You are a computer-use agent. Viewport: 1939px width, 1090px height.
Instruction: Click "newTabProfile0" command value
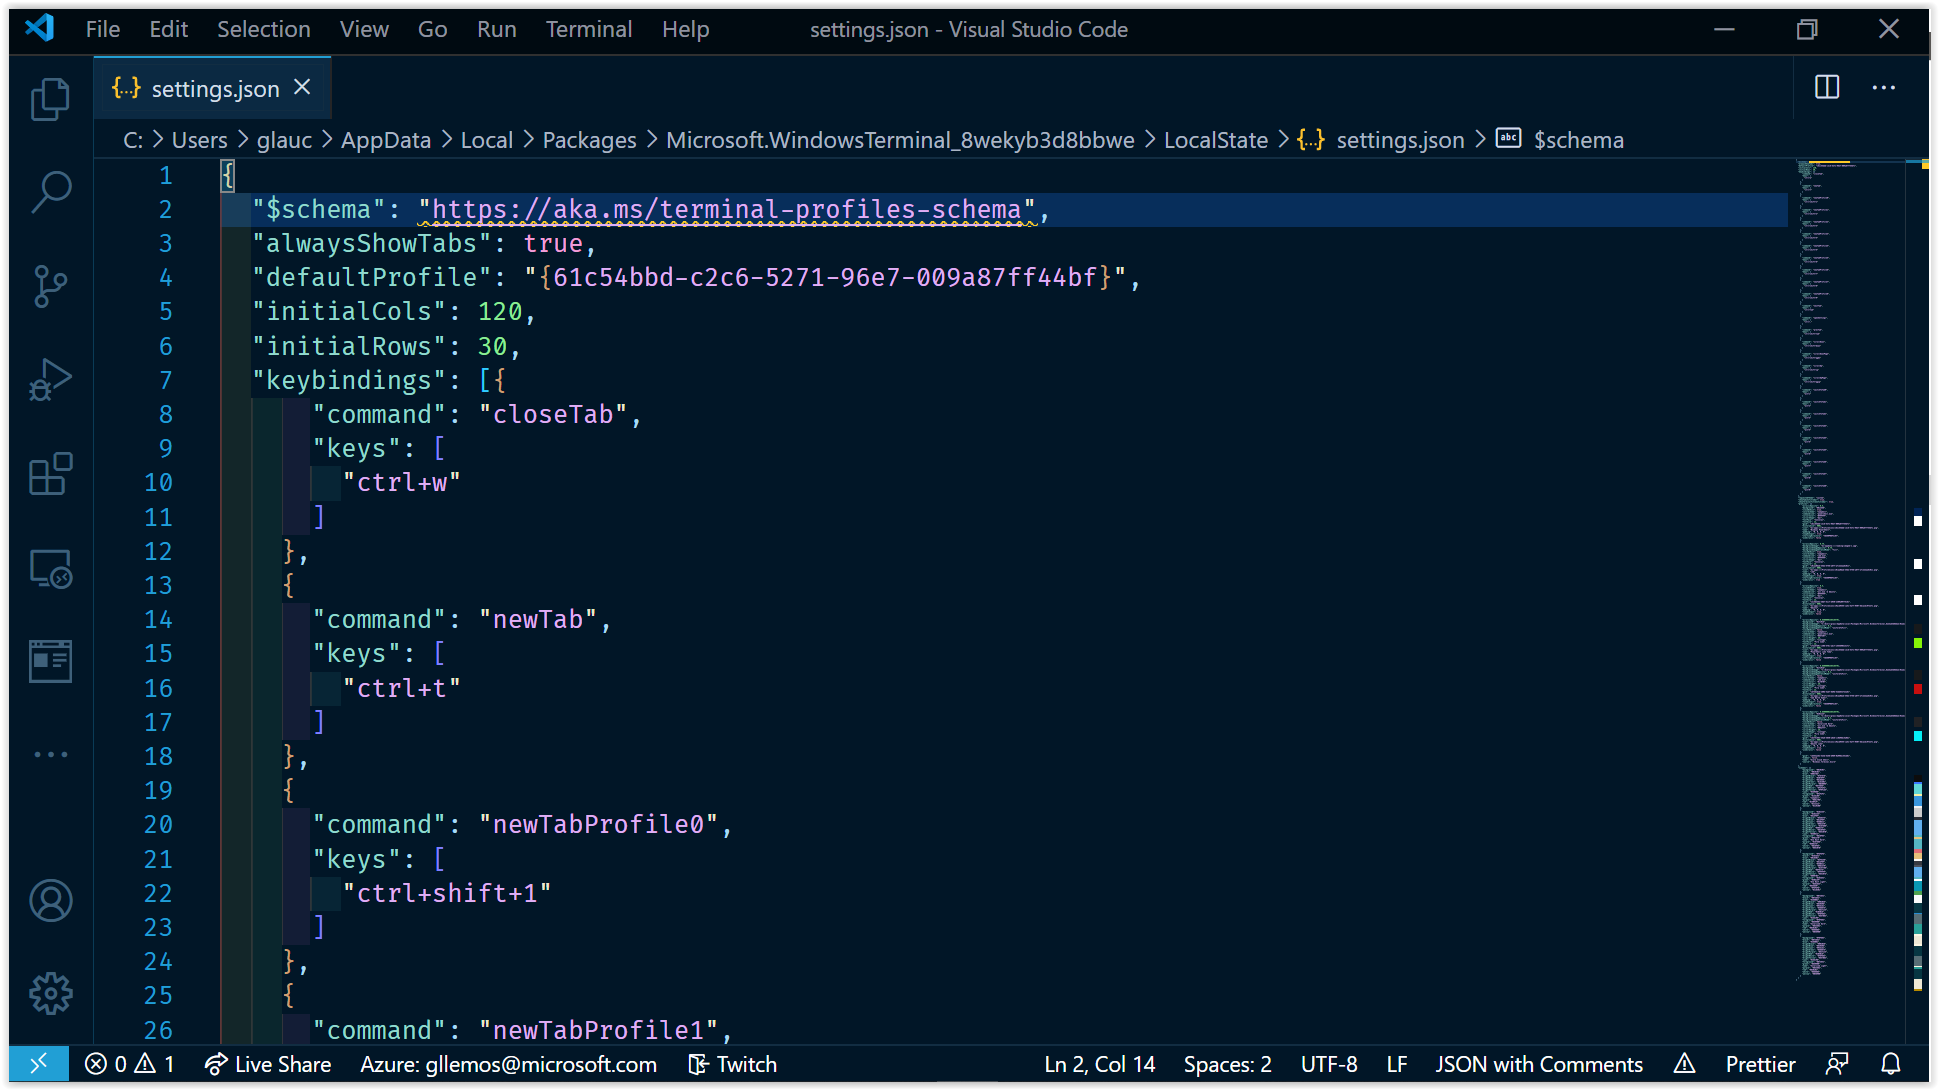[599, 824]
